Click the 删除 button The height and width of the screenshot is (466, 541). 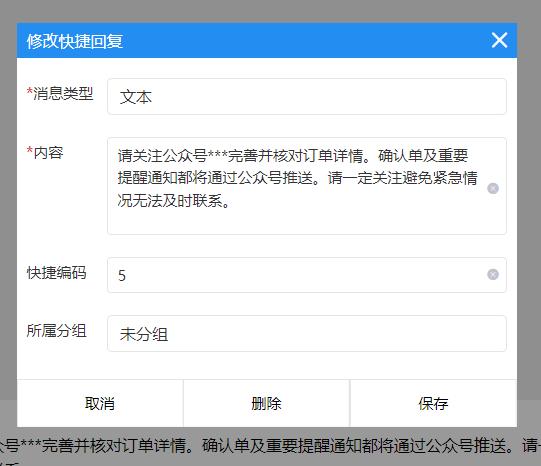click(x=266, y=403)
